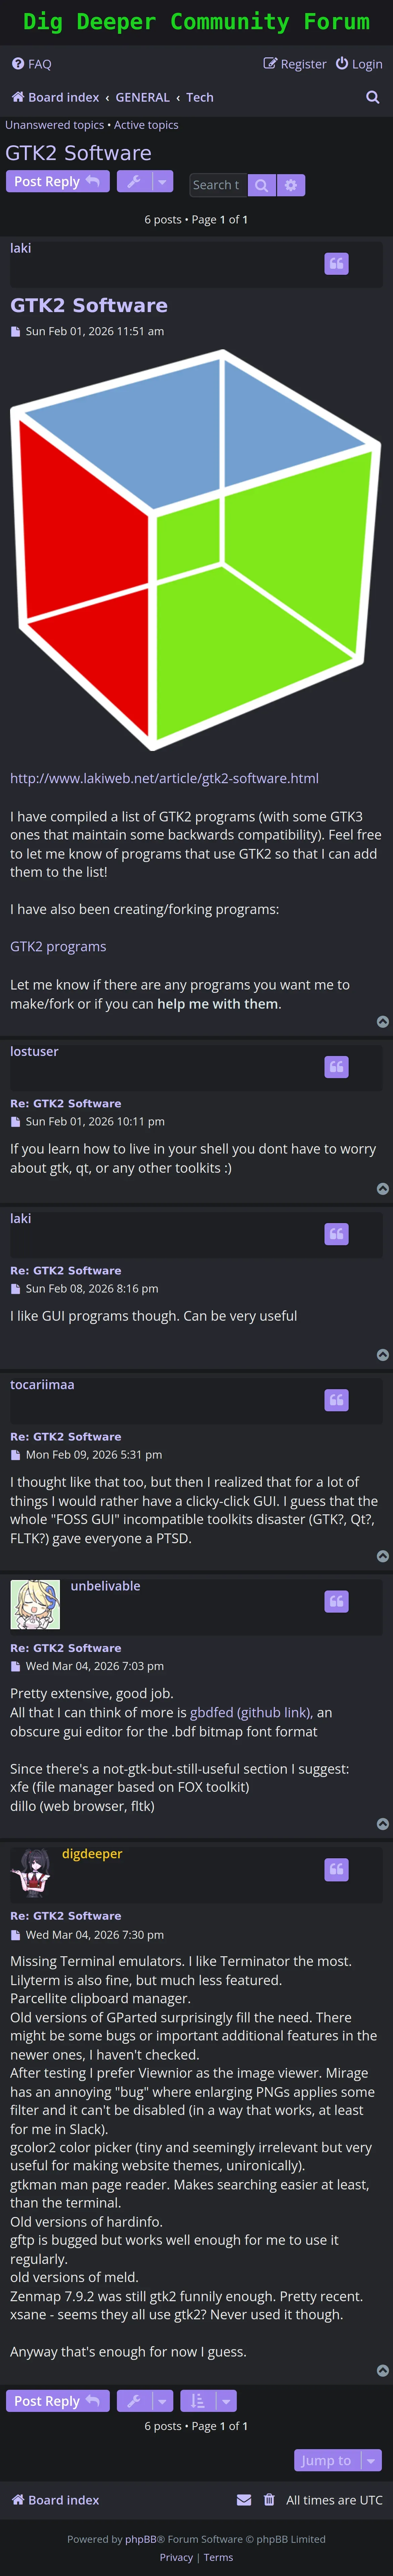Jump to top from tocariimaa's post
This screenshot has width=393, height=2576.
pyautogui.click(x=382, y=1556)
